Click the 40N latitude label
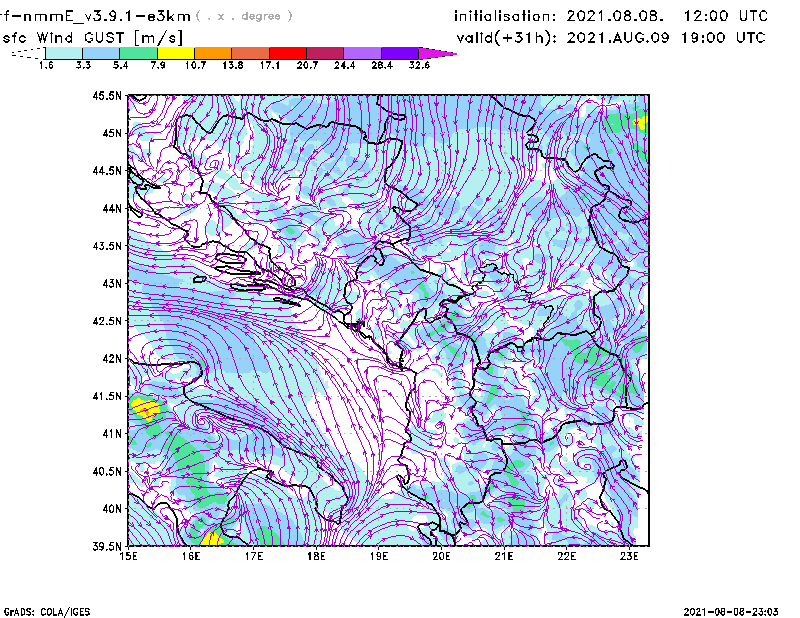Viewport: 800px width, 618px height. (x=112, y=509)
